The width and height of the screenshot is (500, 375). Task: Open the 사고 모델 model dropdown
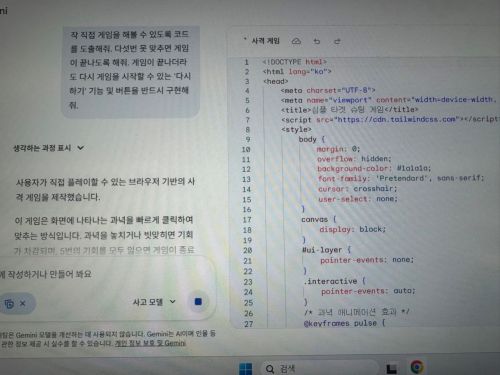tap(154, 302)
